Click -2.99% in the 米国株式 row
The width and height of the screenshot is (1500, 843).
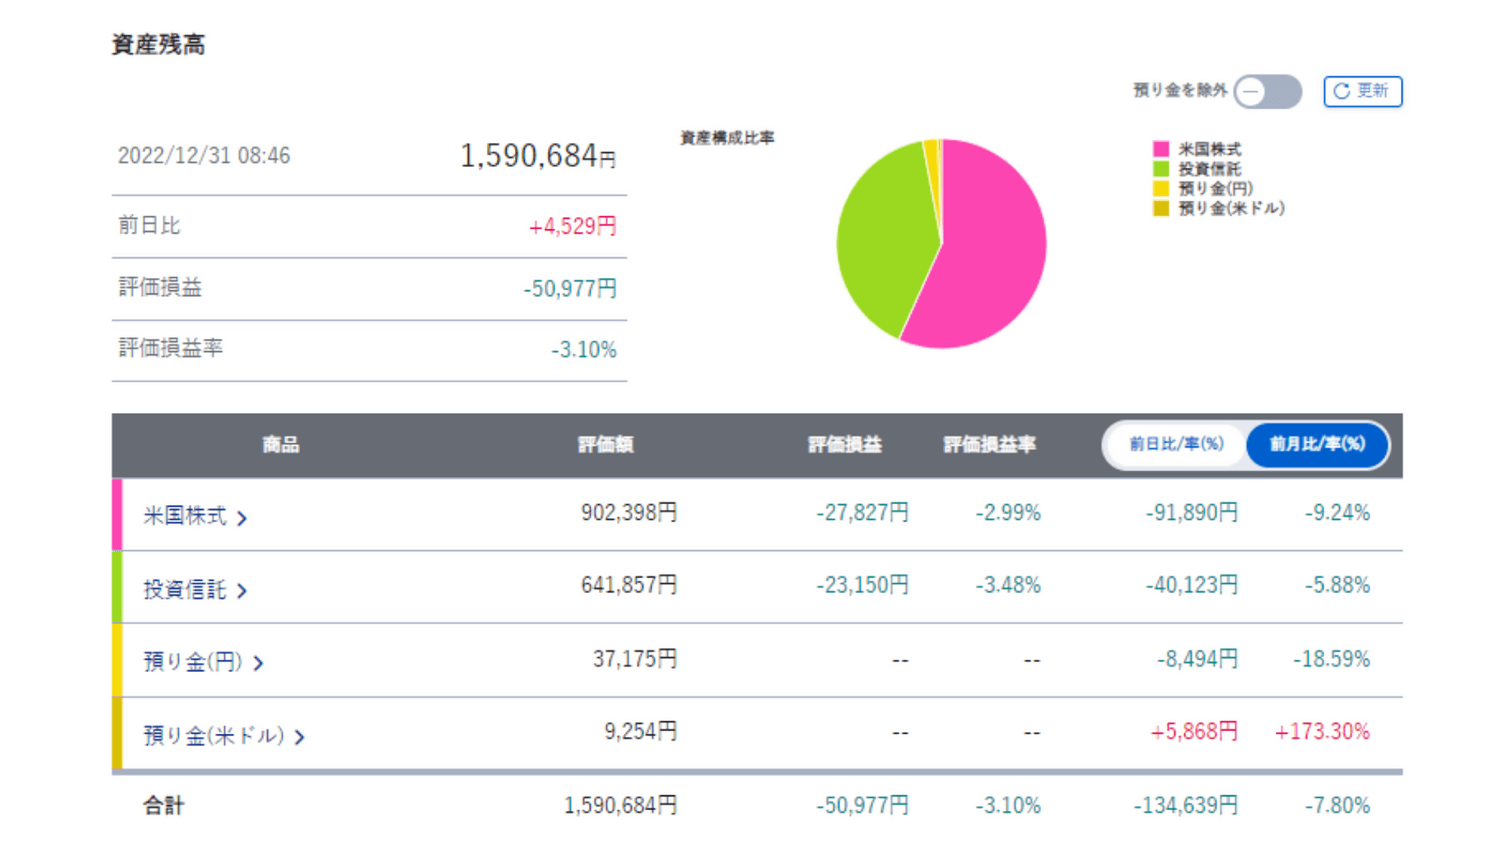tap(1008, 513)
